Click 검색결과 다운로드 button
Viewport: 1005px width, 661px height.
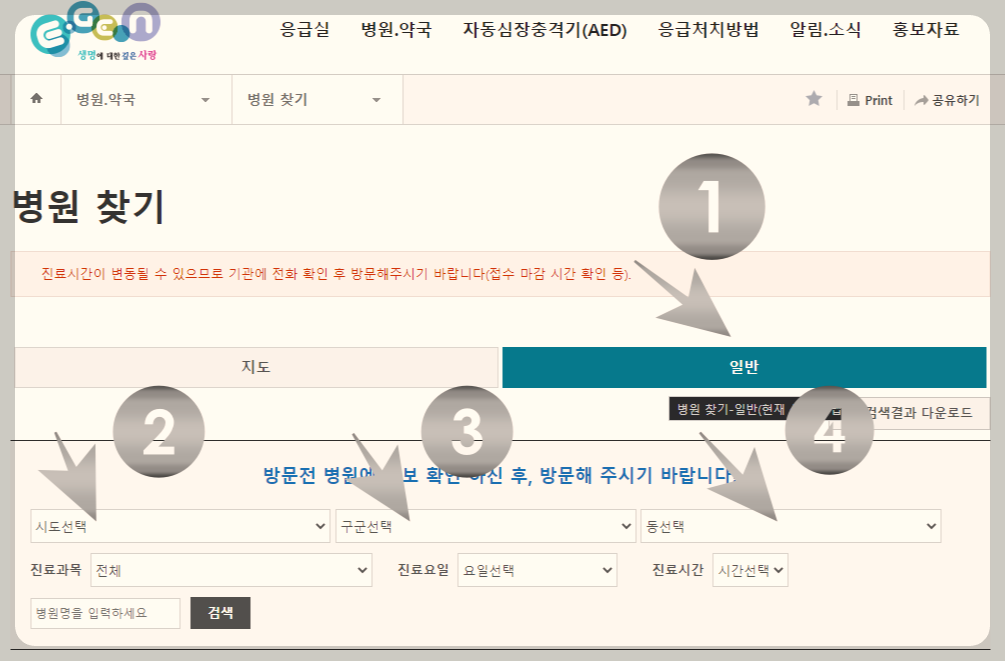pyautogui.click(x=920, y=413)
